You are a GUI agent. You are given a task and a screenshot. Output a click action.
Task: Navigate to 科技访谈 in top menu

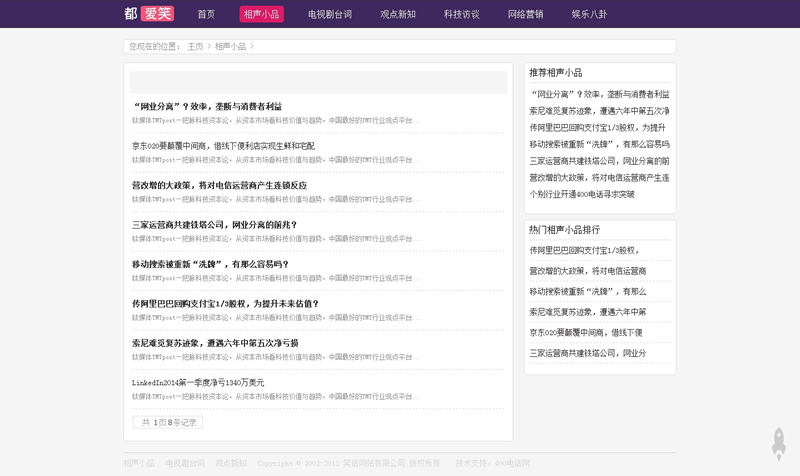coord(461,14)
